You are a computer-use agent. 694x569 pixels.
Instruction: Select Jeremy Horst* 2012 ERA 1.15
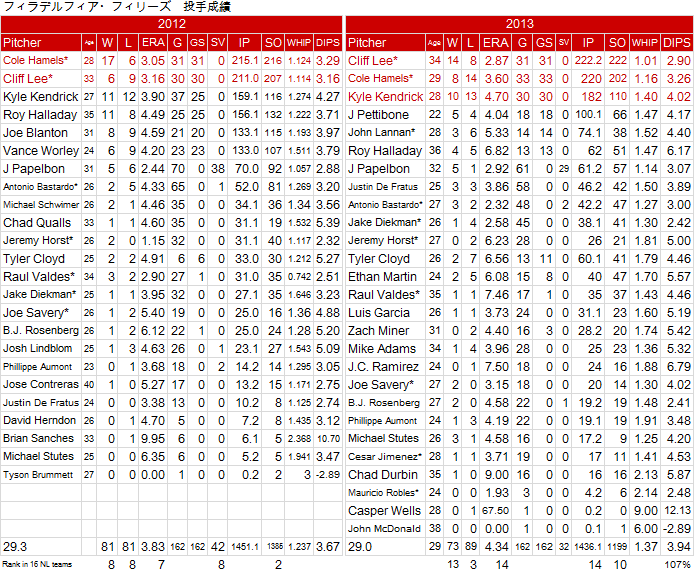coord(153,241)
